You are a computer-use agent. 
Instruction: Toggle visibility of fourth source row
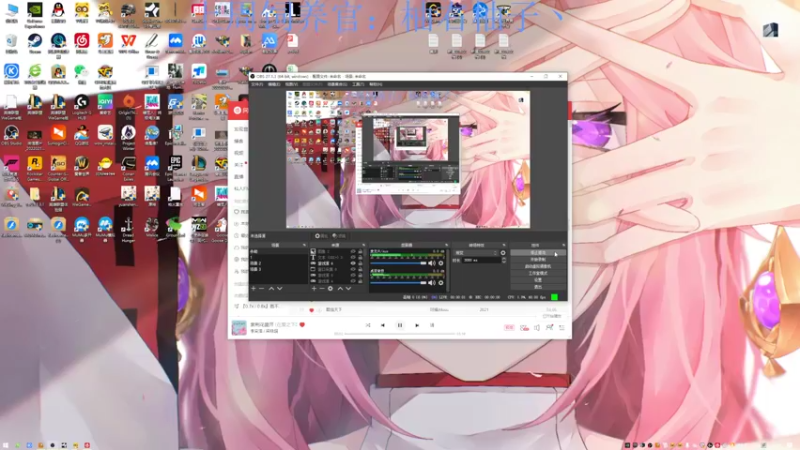(353, 269)
